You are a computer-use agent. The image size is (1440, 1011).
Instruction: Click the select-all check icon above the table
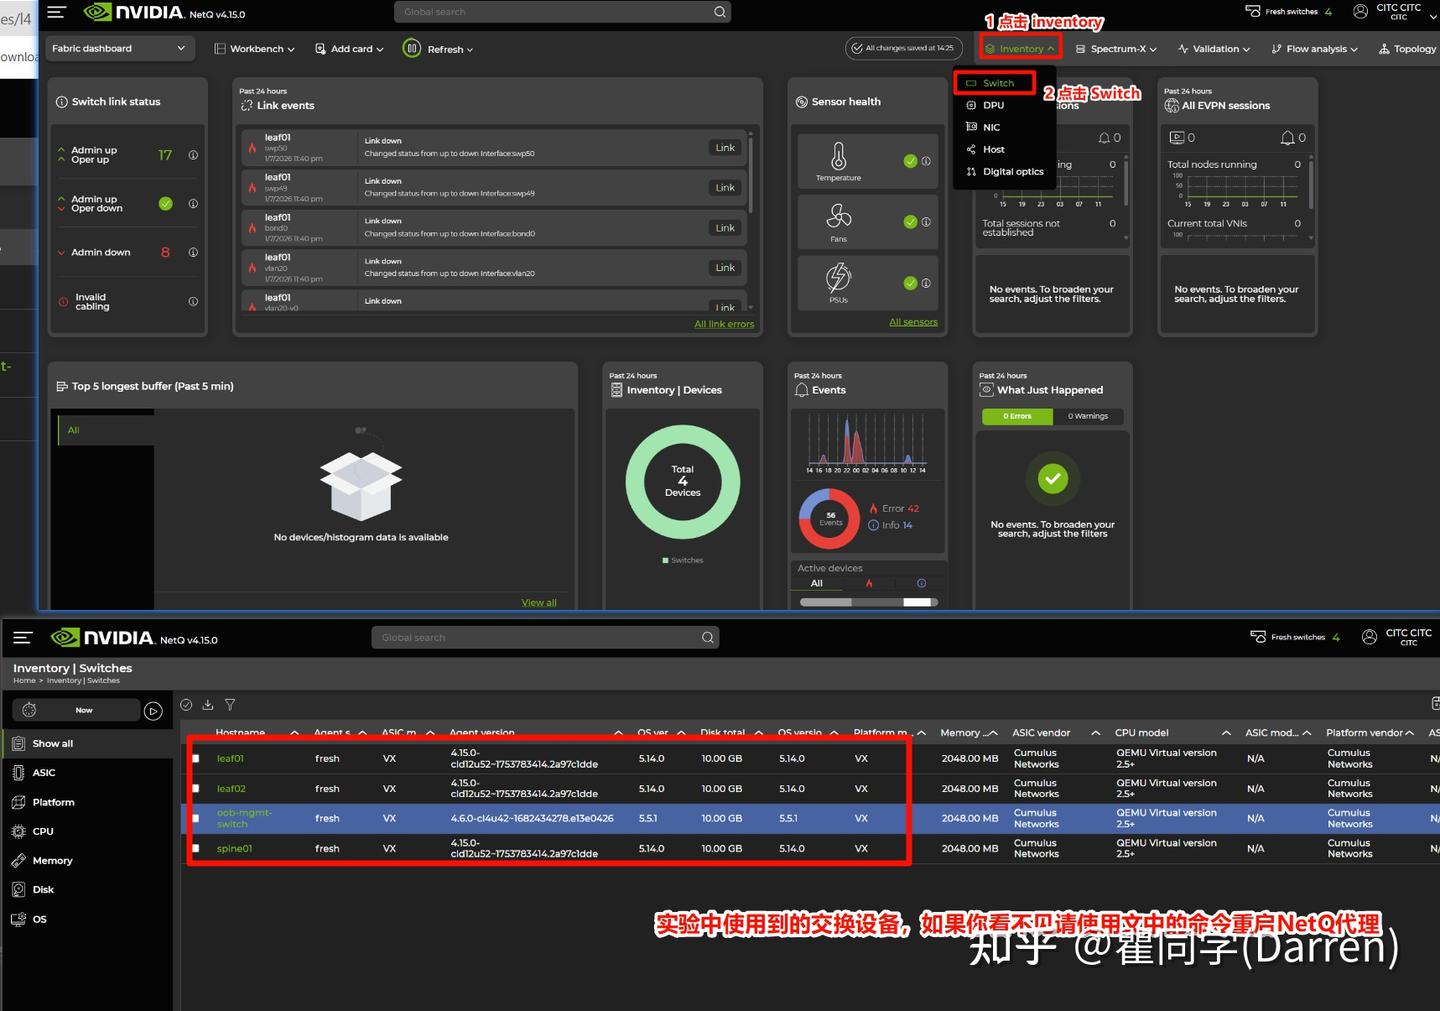click(x=186, y=705)
